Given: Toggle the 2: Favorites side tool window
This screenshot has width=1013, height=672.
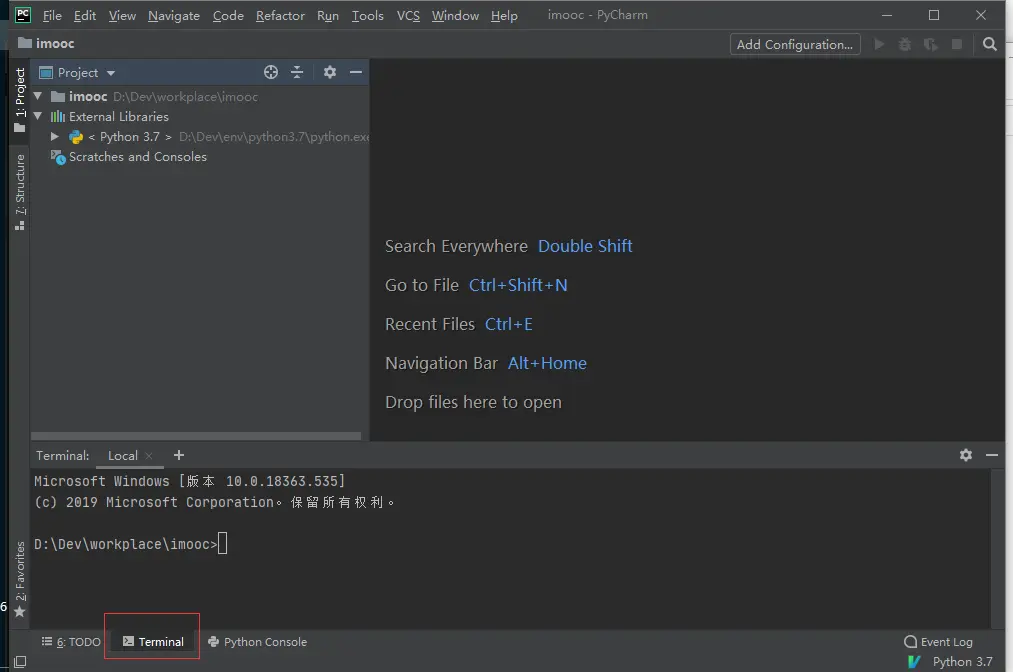Looking at the screenshot, I should coord(20,579).
